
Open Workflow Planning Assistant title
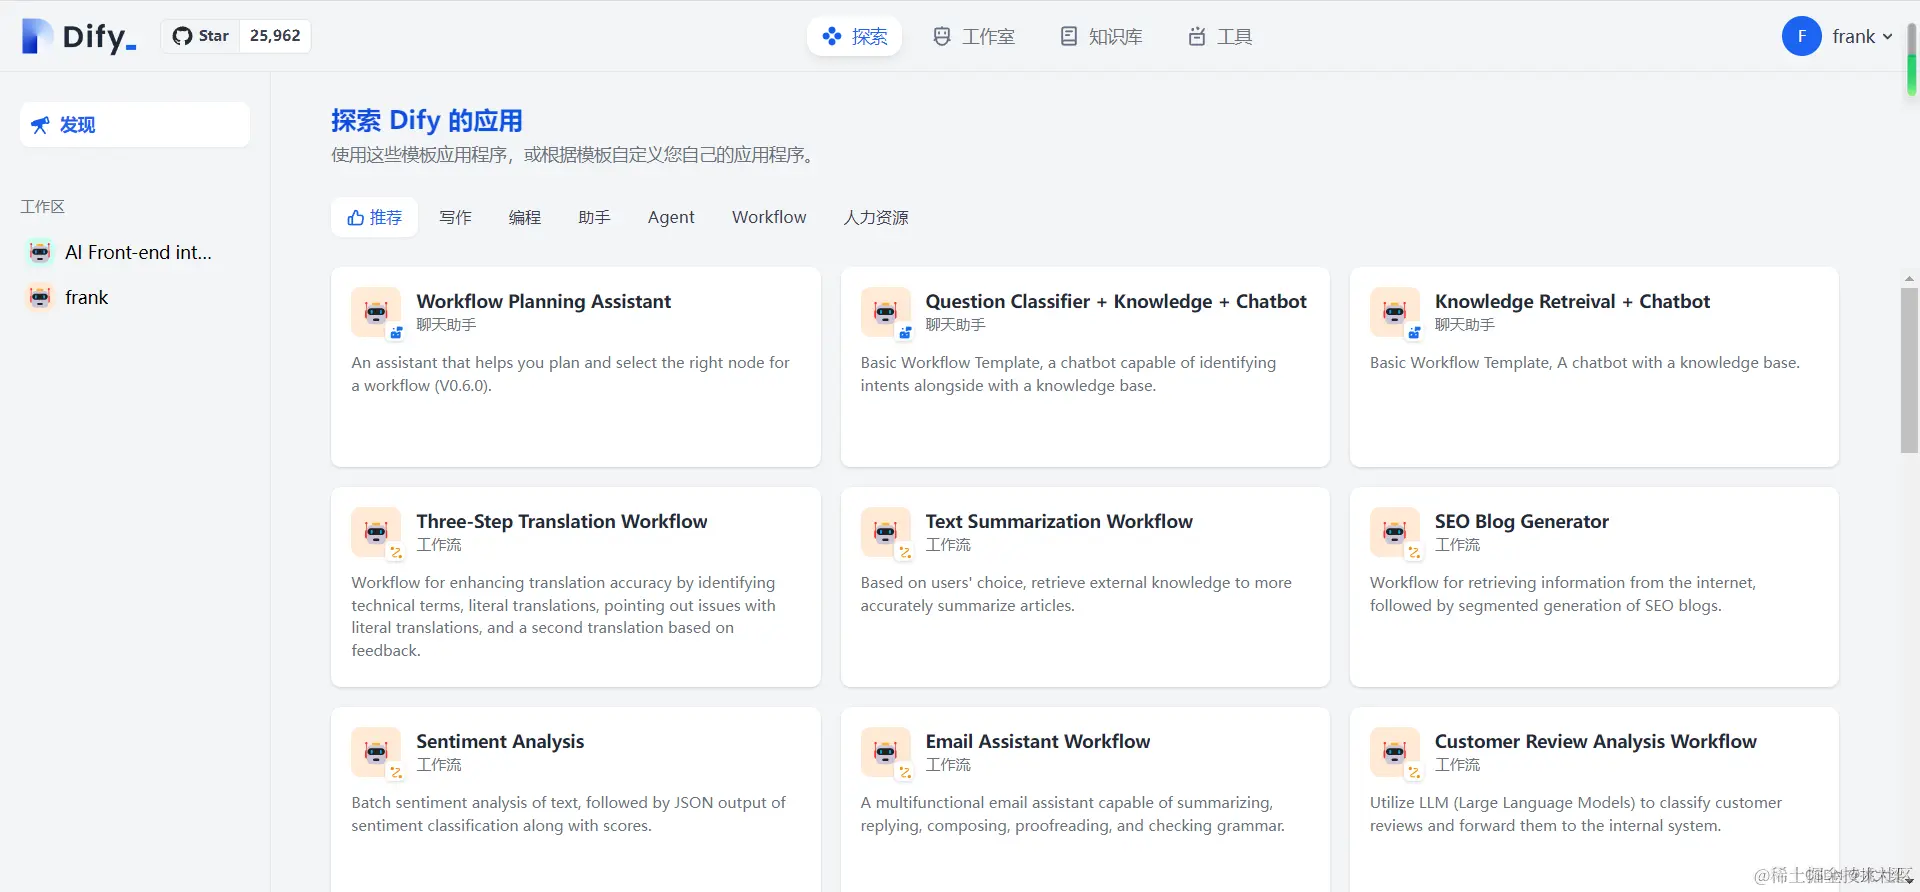[x=543, y=301]
